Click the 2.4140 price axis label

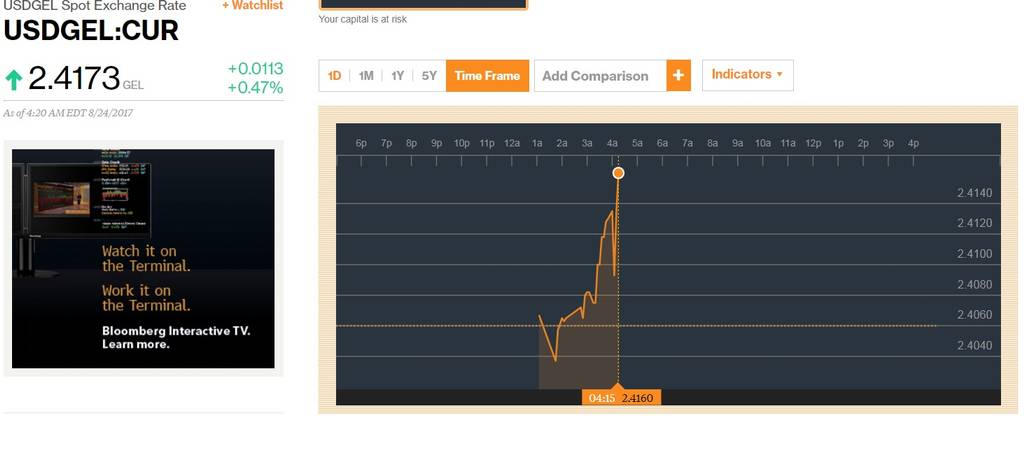[974, 193]
